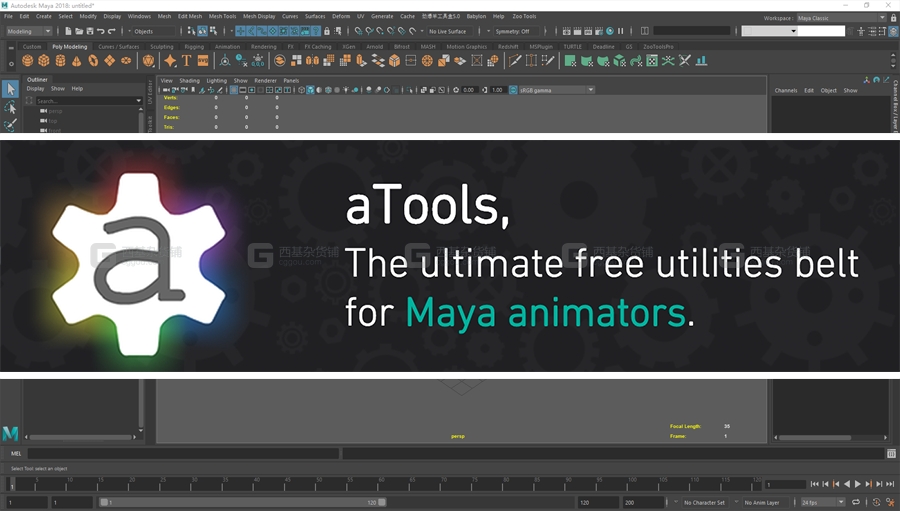Click the Multi-Cut knife shelf icon
Screen dimensions: 900x511
tap(515, 60)
